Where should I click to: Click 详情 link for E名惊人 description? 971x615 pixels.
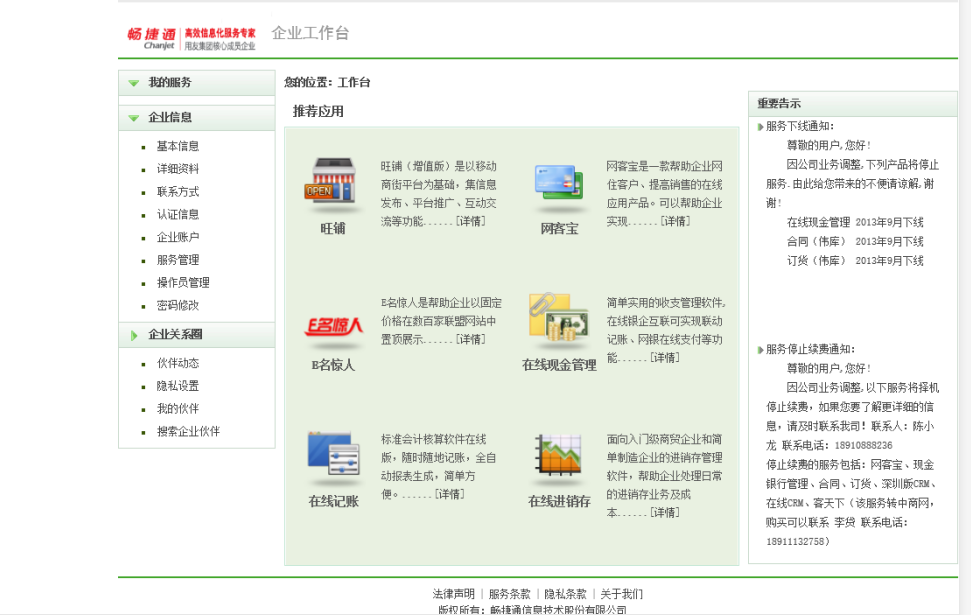pos(471,339)
